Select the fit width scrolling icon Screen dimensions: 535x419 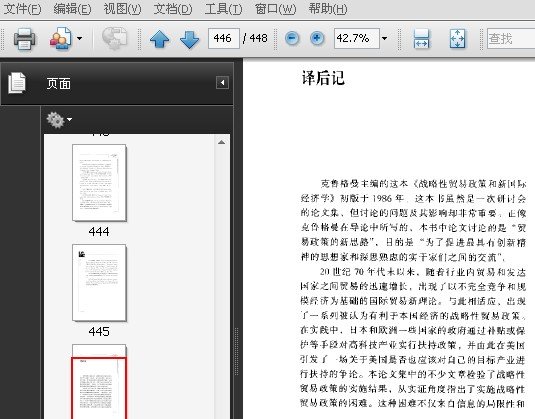point(421,39)
